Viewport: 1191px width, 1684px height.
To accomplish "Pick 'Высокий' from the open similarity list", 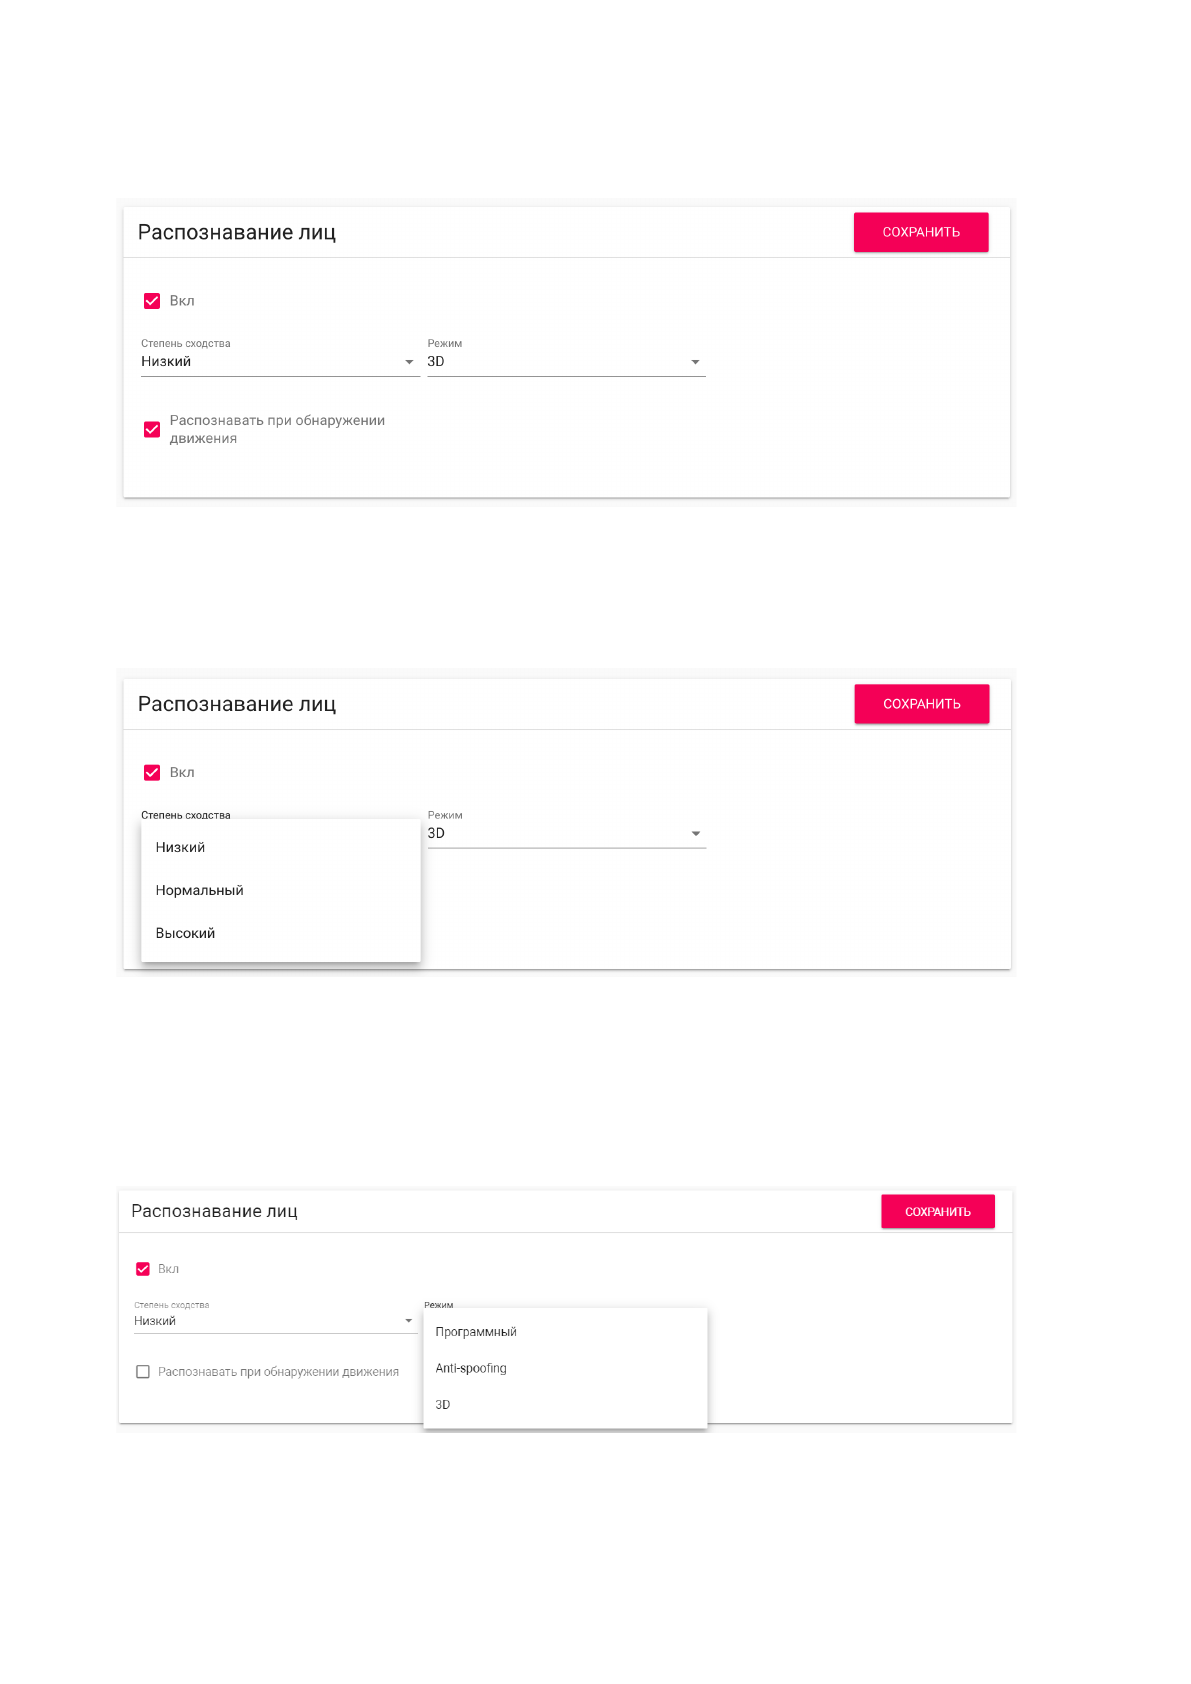I will [186, 933].
